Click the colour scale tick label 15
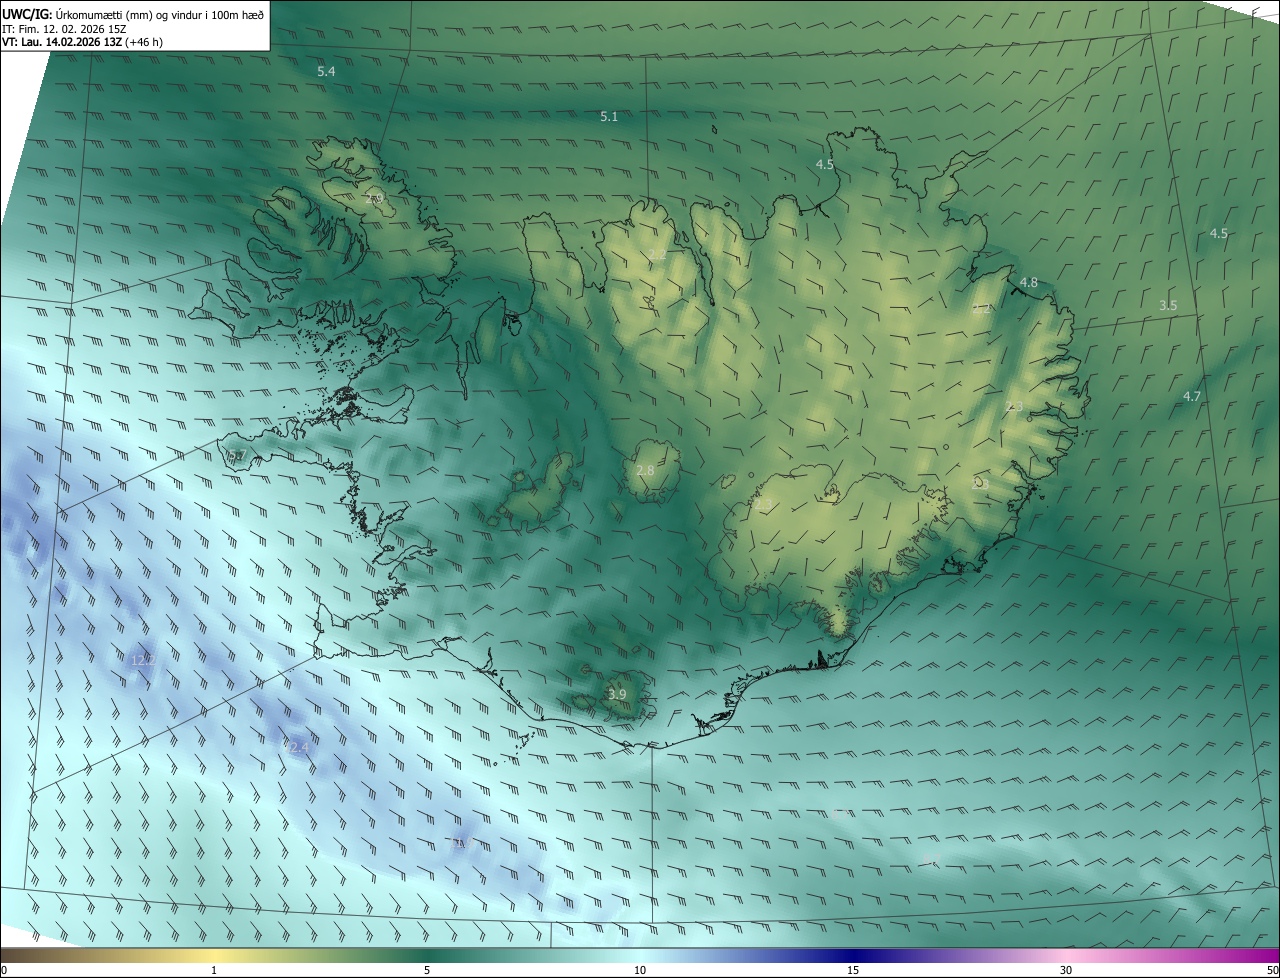Viewport: 1280px width, 978px height. pos(853,970)
